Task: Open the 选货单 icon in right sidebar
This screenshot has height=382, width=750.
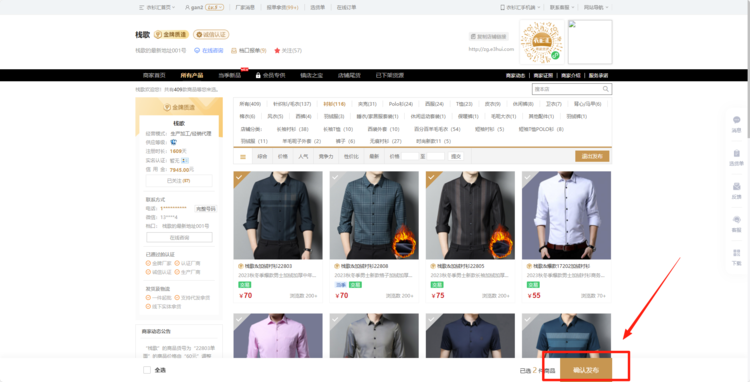Action: pyautogui.click(x=737, y=153)
